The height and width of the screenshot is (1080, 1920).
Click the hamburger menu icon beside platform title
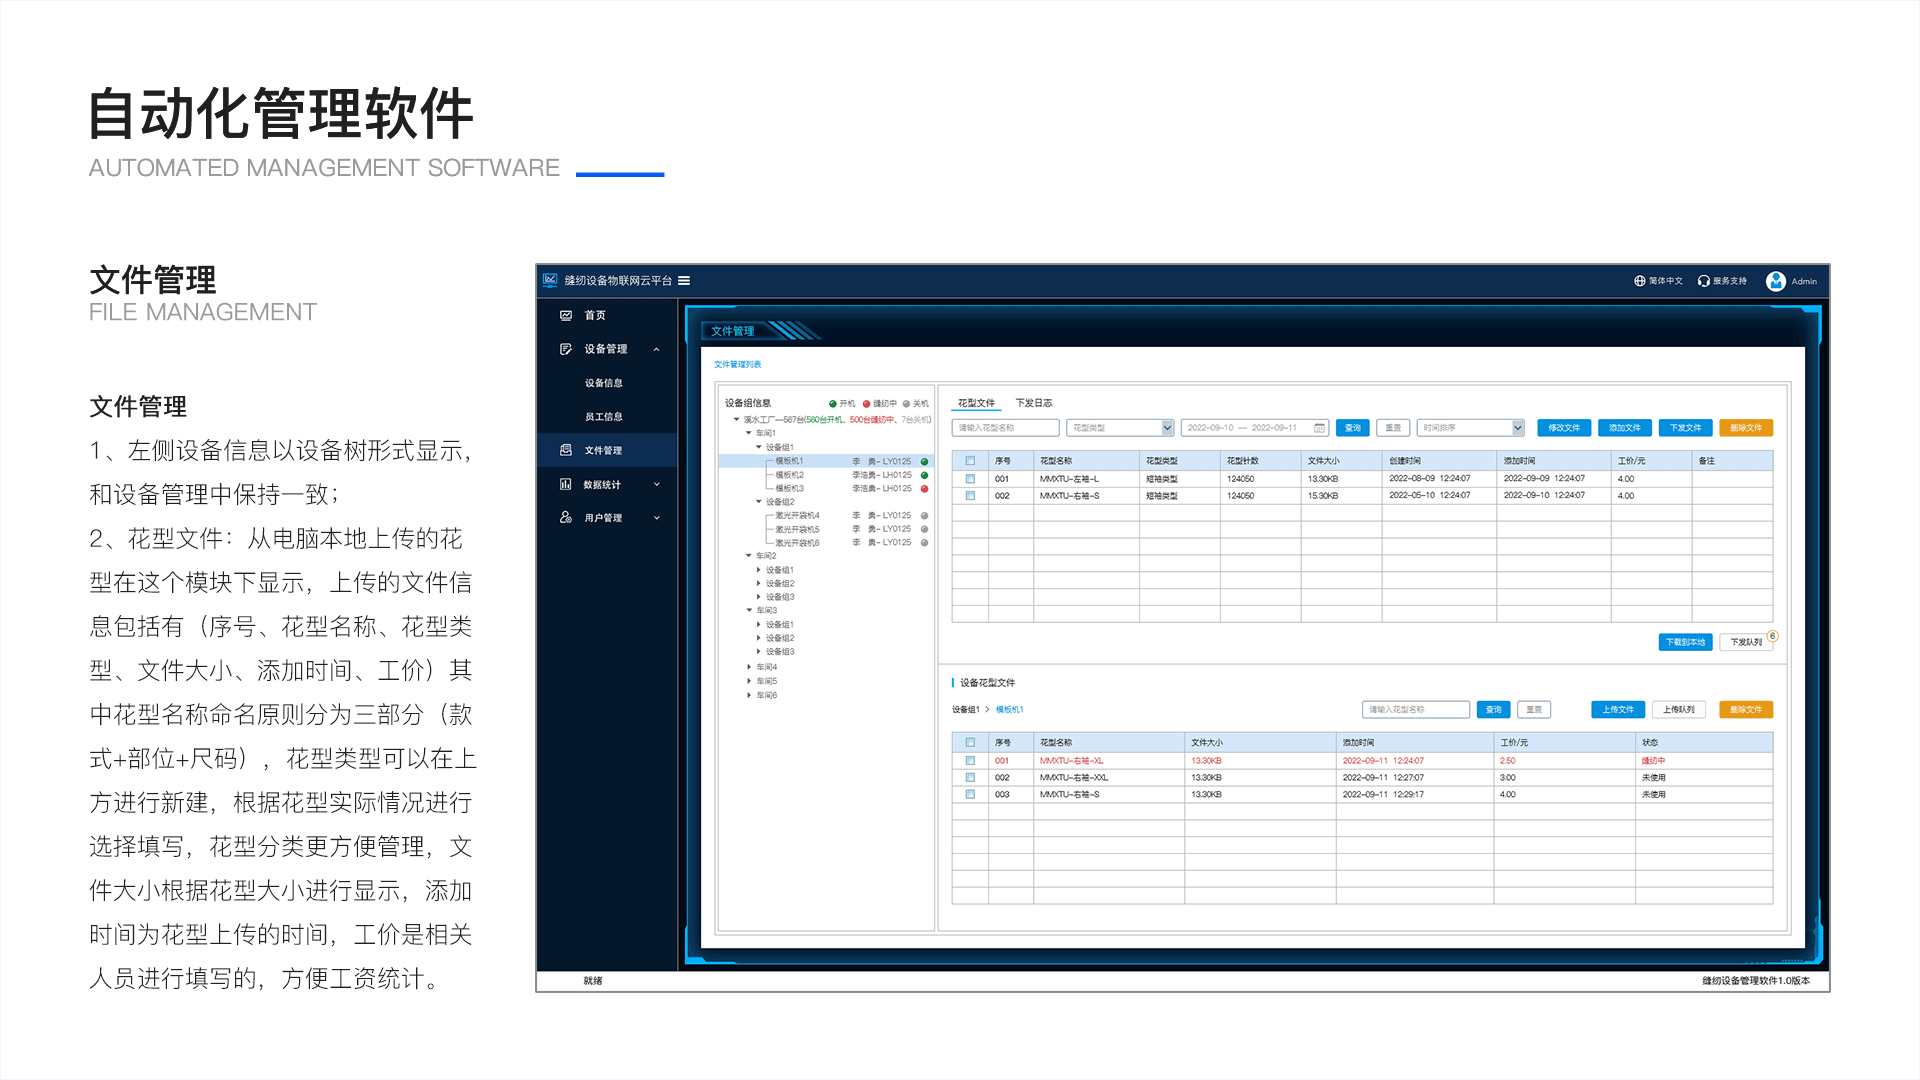point(684,281)
